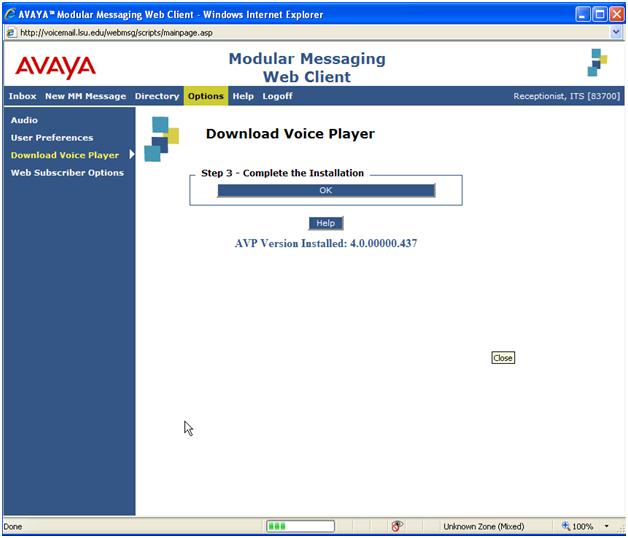Open New MM Message
Viewport: 628px width, 538px height.
pos(85,96)
